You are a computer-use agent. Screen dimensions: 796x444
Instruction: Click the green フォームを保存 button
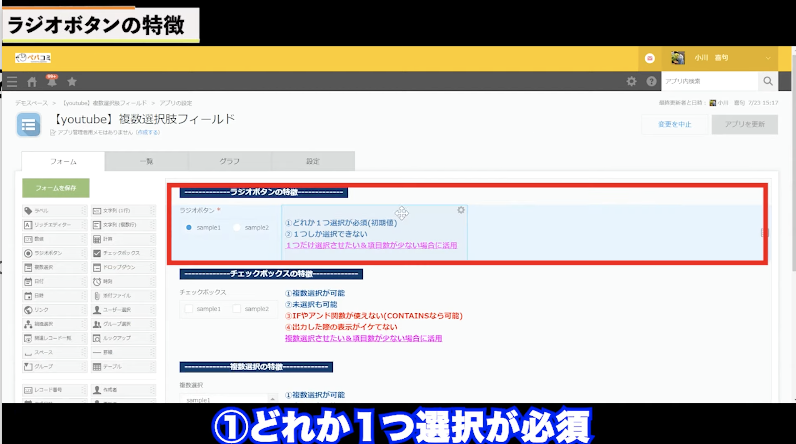click(x=56, y=188)
